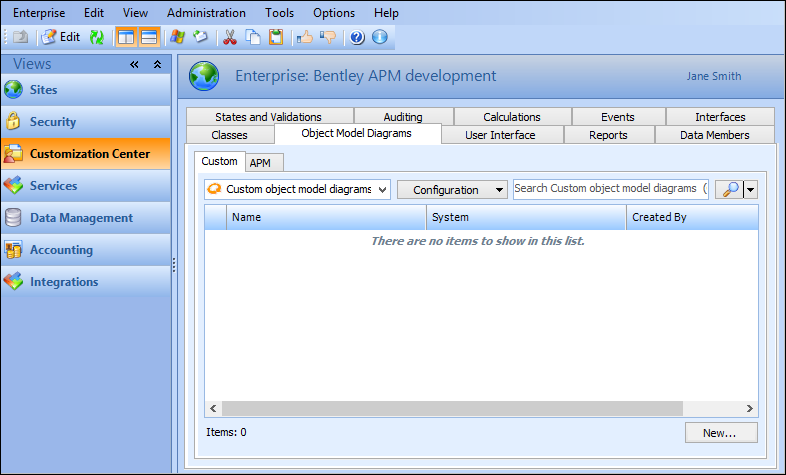The height and width of the screenshot is (475, 786).
Task: Click the New... button
Action: [x=721, y=433]
